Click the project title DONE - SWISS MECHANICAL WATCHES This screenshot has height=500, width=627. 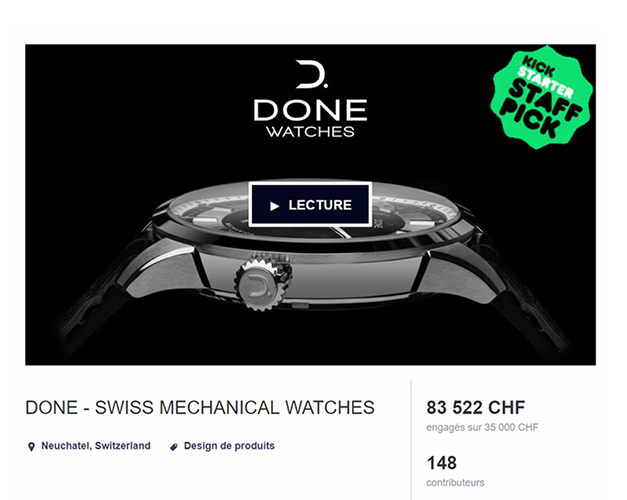pyautogui.click(x=200, y=408)
